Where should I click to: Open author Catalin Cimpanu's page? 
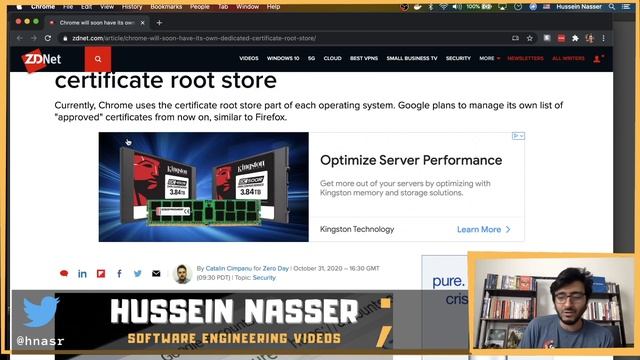[229, 269]
